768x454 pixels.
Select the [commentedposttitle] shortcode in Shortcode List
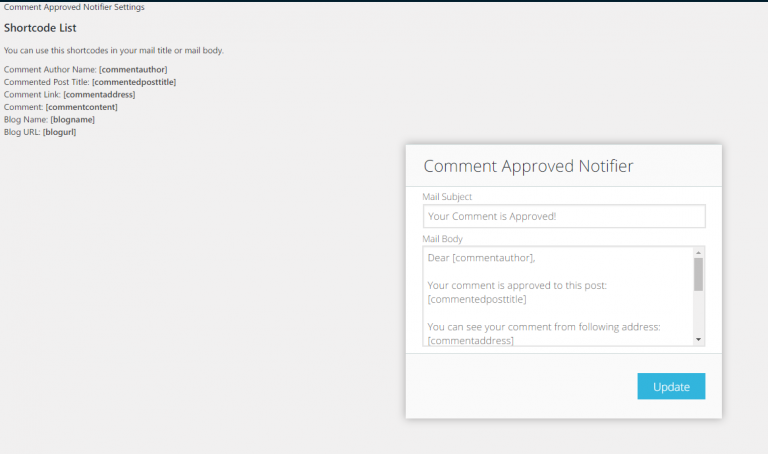coord(134,82)
